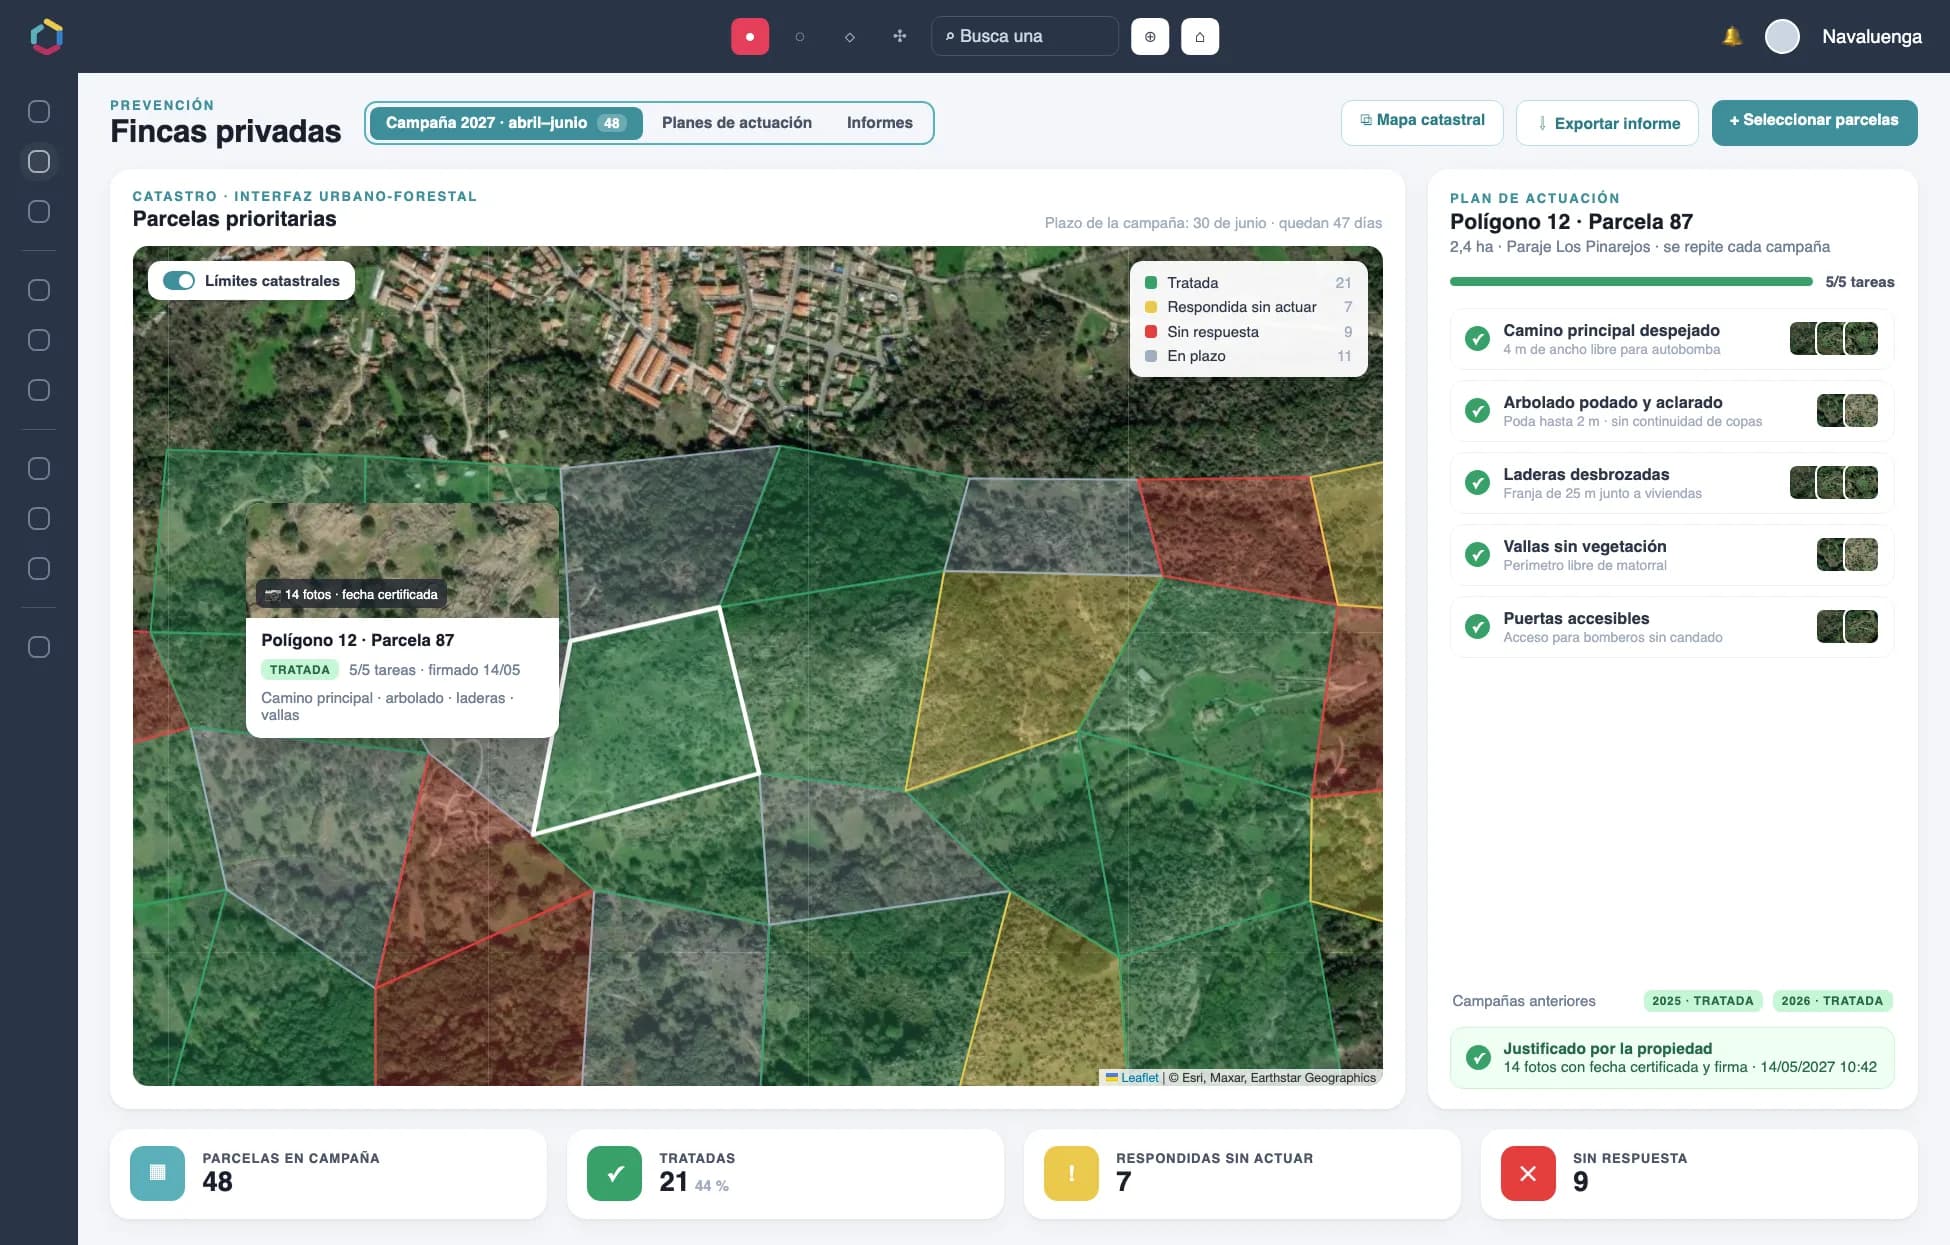
Task: Click the yellow exclamation Respondidas sin actuar icon
Action: point(1071,1173)
